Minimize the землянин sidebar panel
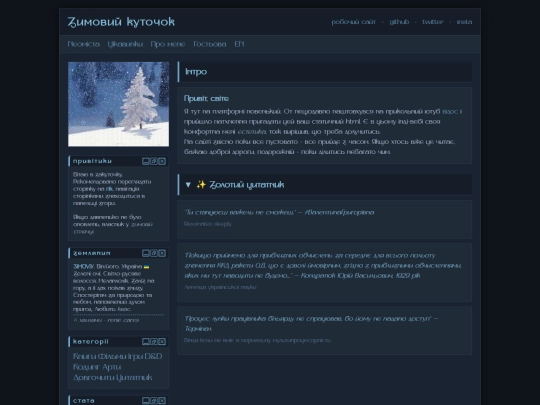 pos(146,253)
